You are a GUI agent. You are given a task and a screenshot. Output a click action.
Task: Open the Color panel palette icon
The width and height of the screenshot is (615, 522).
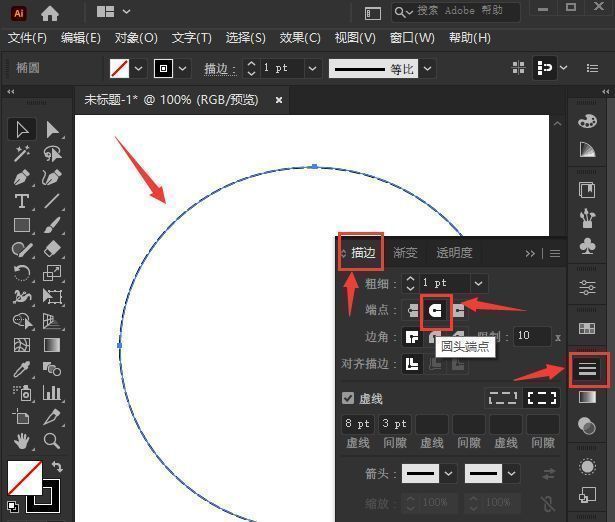pos(587,121)
